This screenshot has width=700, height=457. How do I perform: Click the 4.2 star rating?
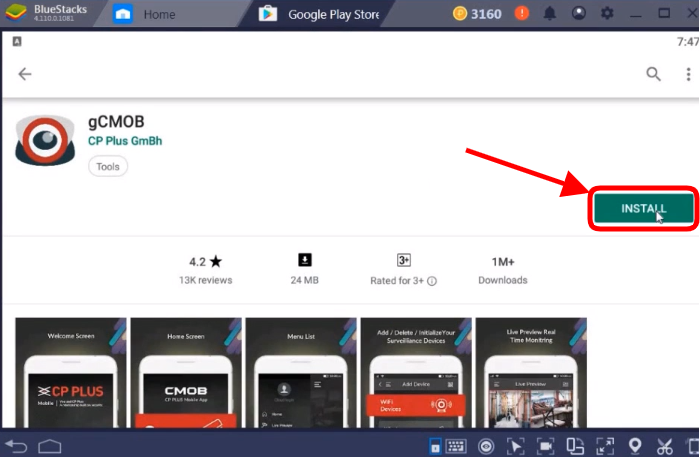[205, 262]
